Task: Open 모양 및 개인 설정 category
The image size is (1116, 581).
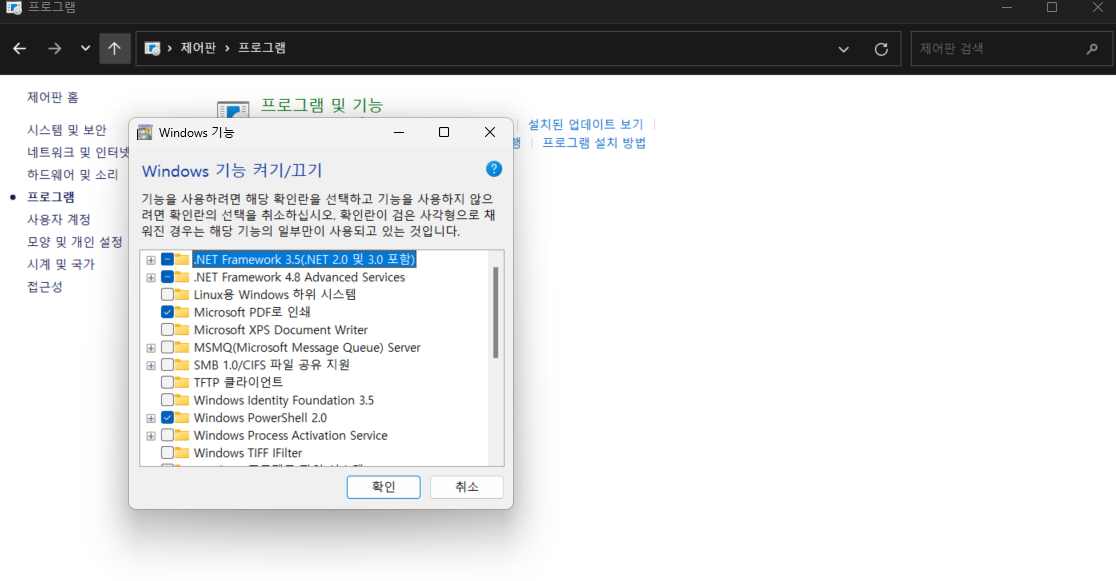Action: point(75,242)
